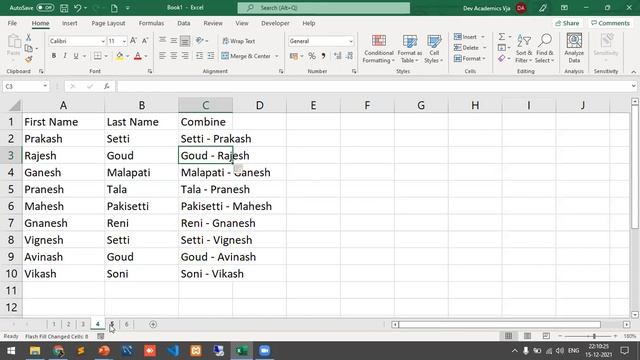Toggle Align Left for cell text
Image resolution: width=640 pixels, height=360 pixels.
(162, 56)
